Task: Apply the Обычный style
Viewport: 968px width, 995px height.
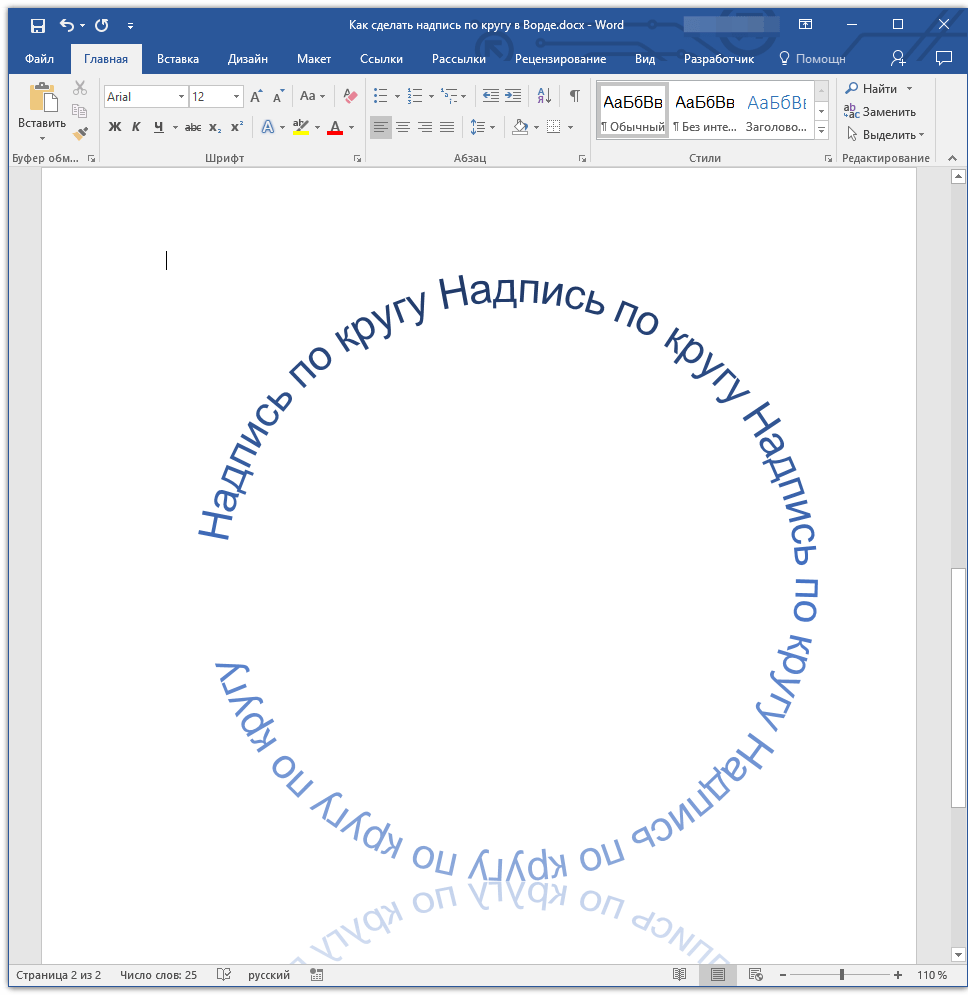Action: (x=632, y=110)
